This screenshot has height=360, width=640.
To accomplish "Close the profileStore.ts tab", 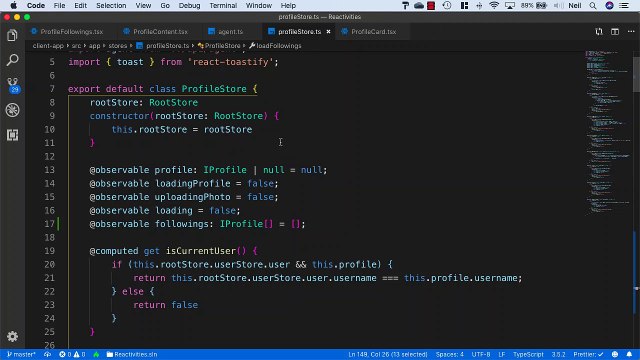I will pyautogui.click(x=328, y=31).
